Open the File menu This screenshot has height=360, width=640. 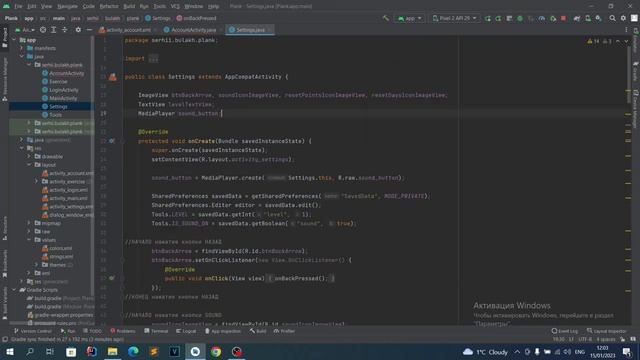tap(18, 7)
